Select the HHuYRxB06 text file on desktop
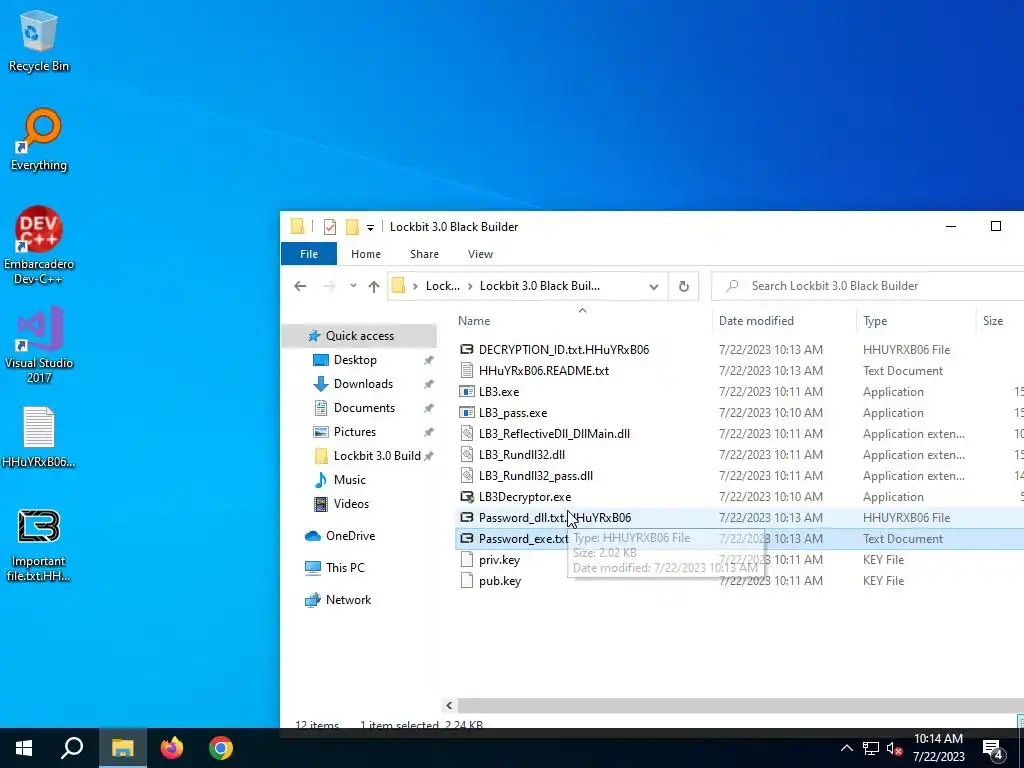The width and height of the screenshot is (1024, 768). click(39, 436)
